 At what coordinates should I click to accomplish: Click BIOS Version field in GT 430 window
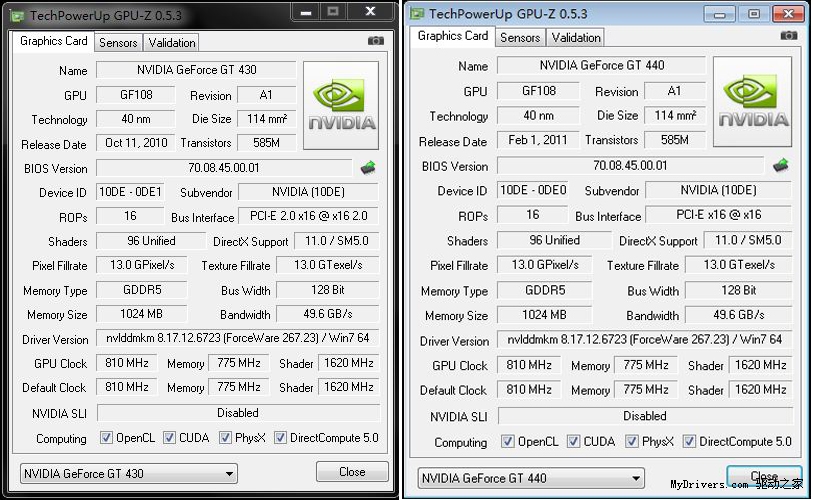point(224,168)
